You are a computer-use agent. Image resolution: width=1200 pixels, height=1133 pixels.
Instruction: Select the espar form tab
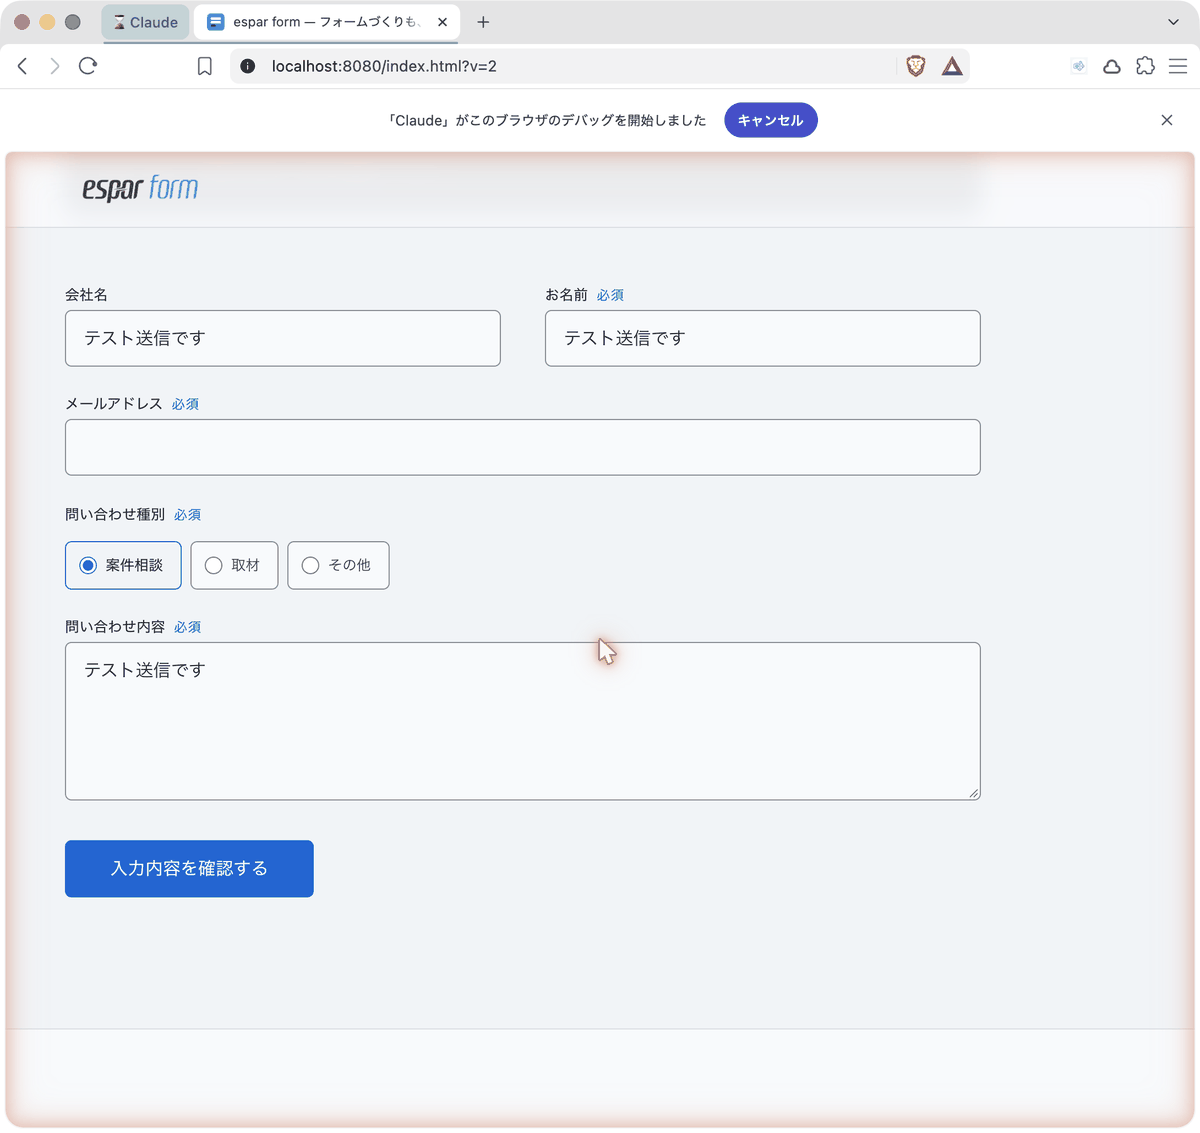(327, 22)
